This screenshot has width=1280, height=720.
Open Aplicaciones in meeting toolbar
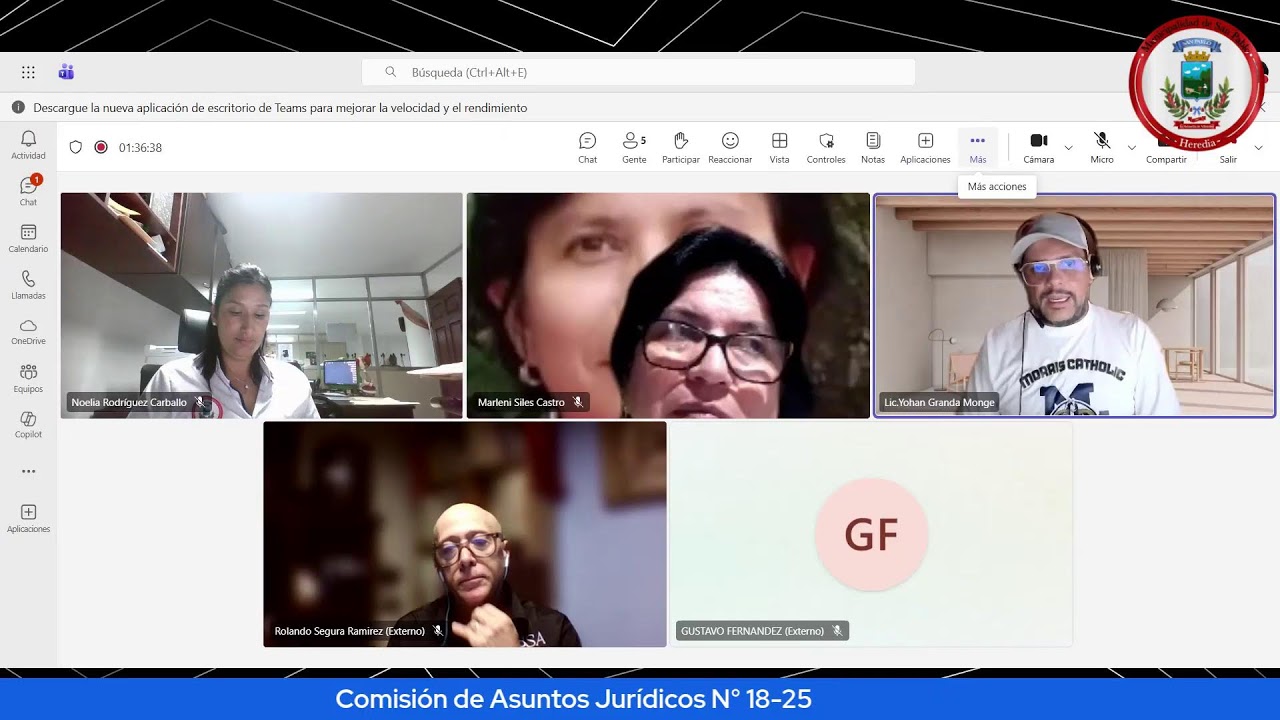925,148
